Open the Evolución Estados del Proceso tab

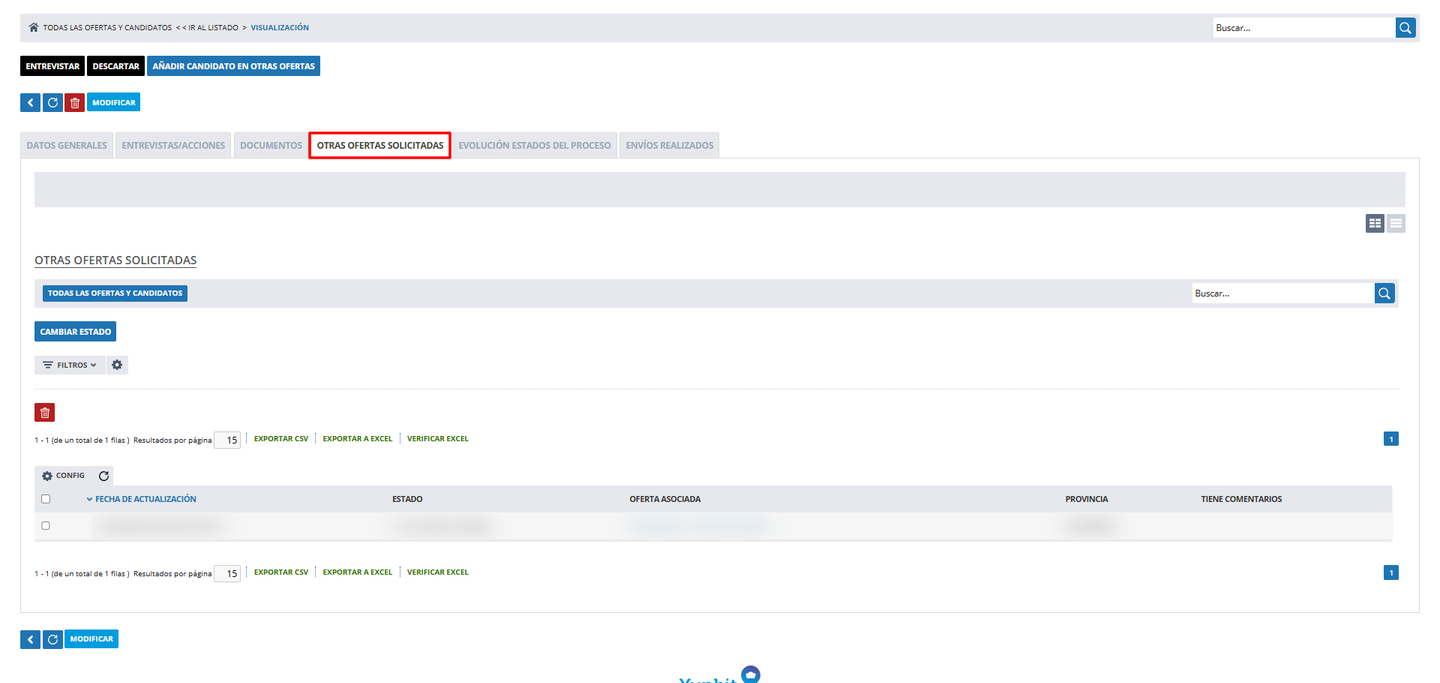click(x=535, y=145)
